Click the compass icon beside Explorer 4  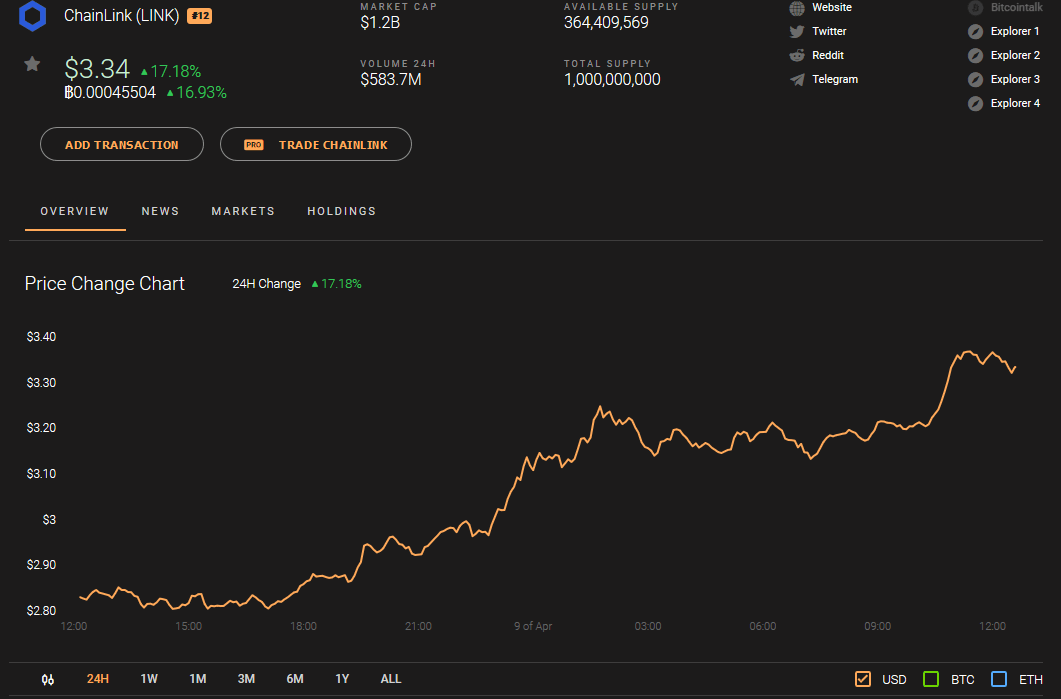[975, 104]
